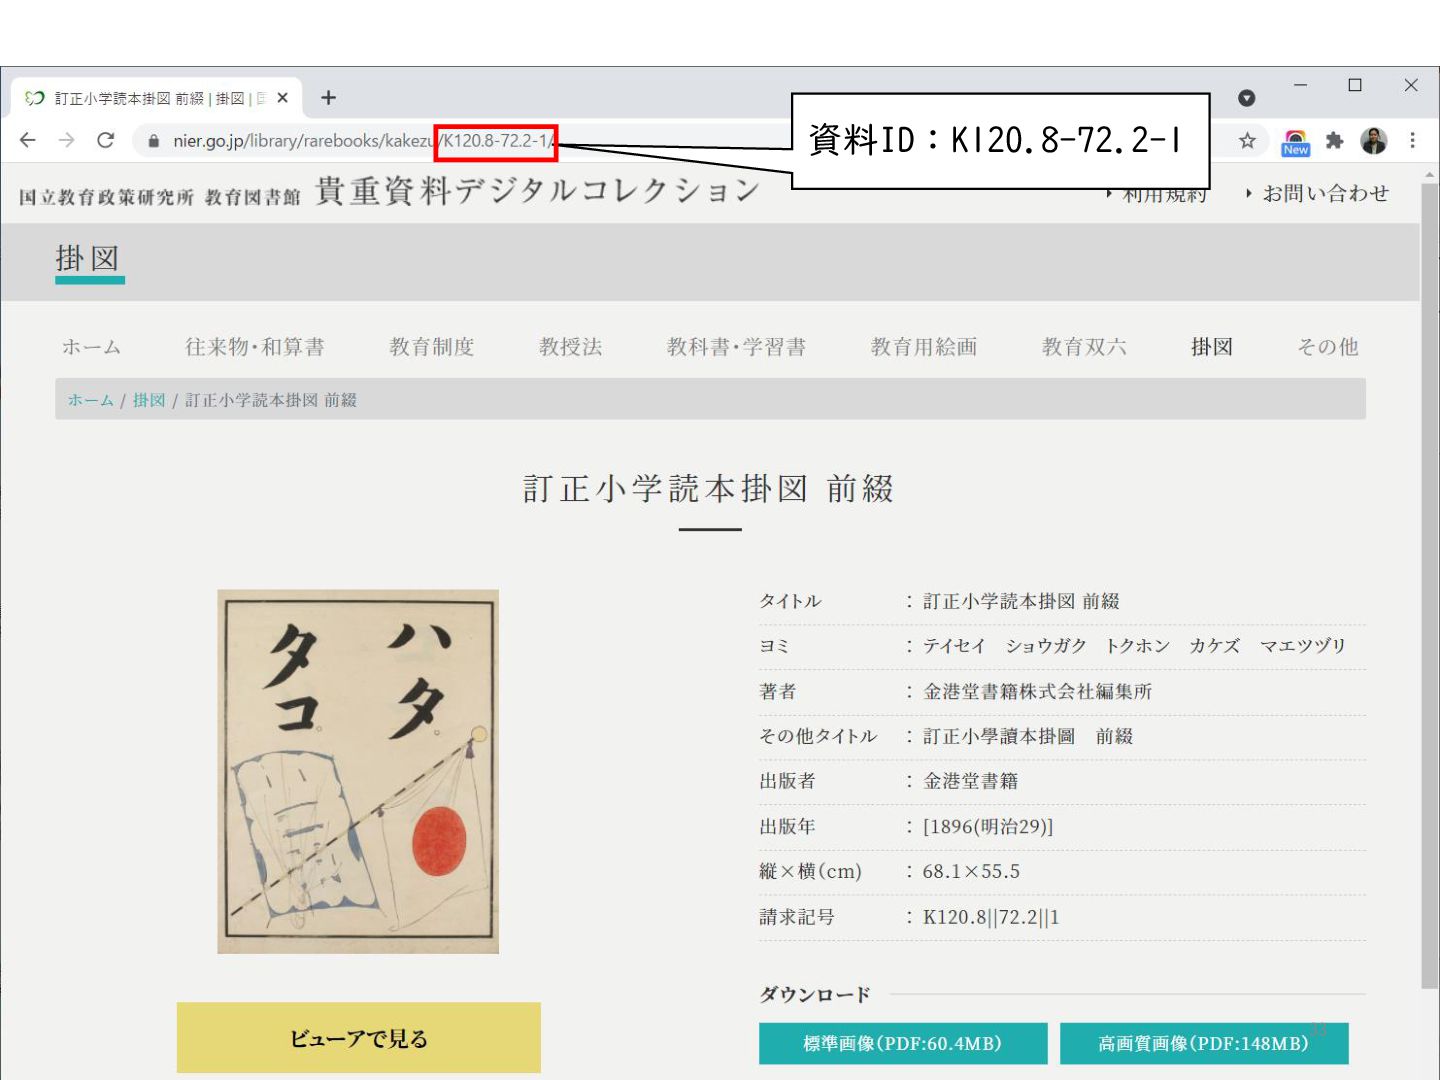Click the page vertical scrollbar
The width and height of the screenshot is (1440, 1080).
[x=1429, y=585]
